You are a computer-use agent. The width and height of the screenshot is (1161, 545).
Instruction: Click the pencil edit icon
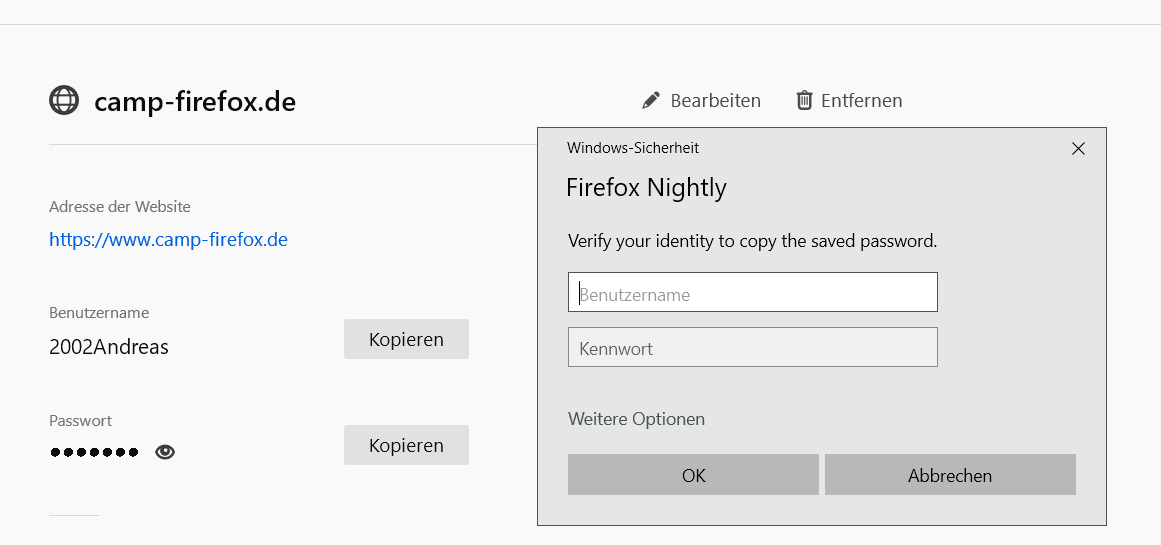pyautogui.click(x=651, y=100)
